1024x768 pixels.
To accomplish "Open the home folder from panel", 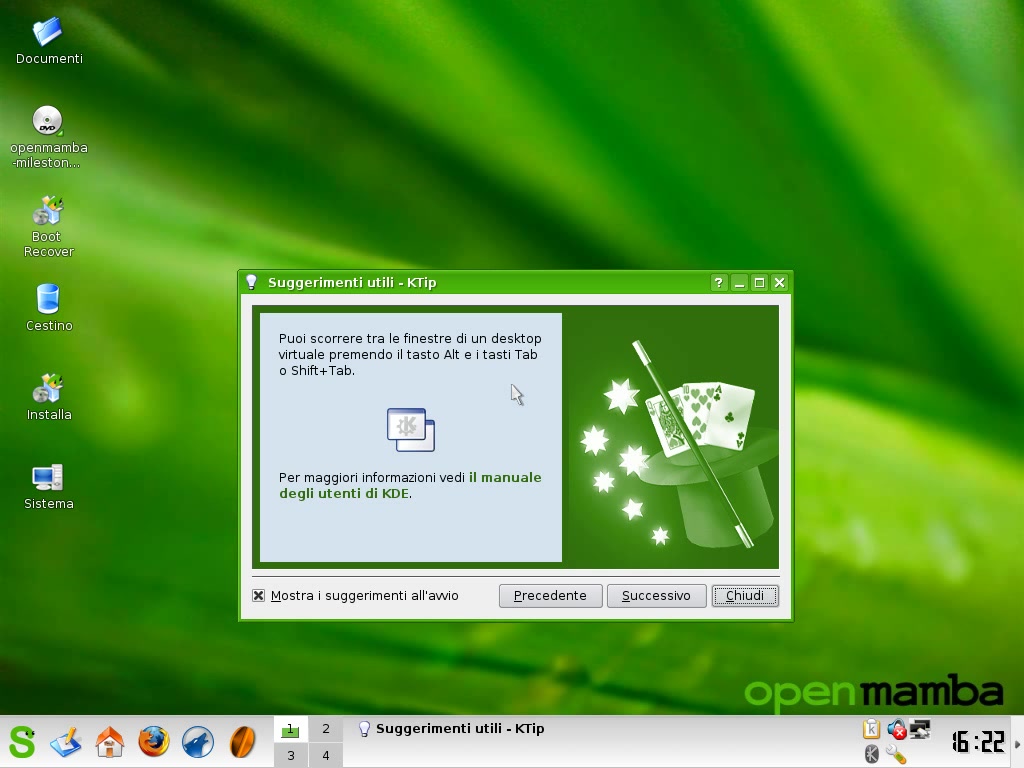I will [110, 742].
